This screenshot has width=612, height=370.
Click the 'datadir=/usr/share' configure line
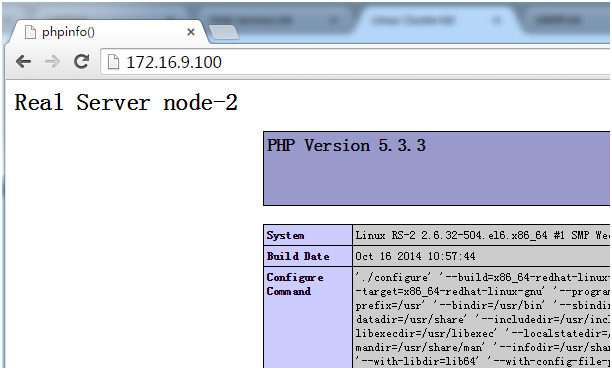(482, 319)
